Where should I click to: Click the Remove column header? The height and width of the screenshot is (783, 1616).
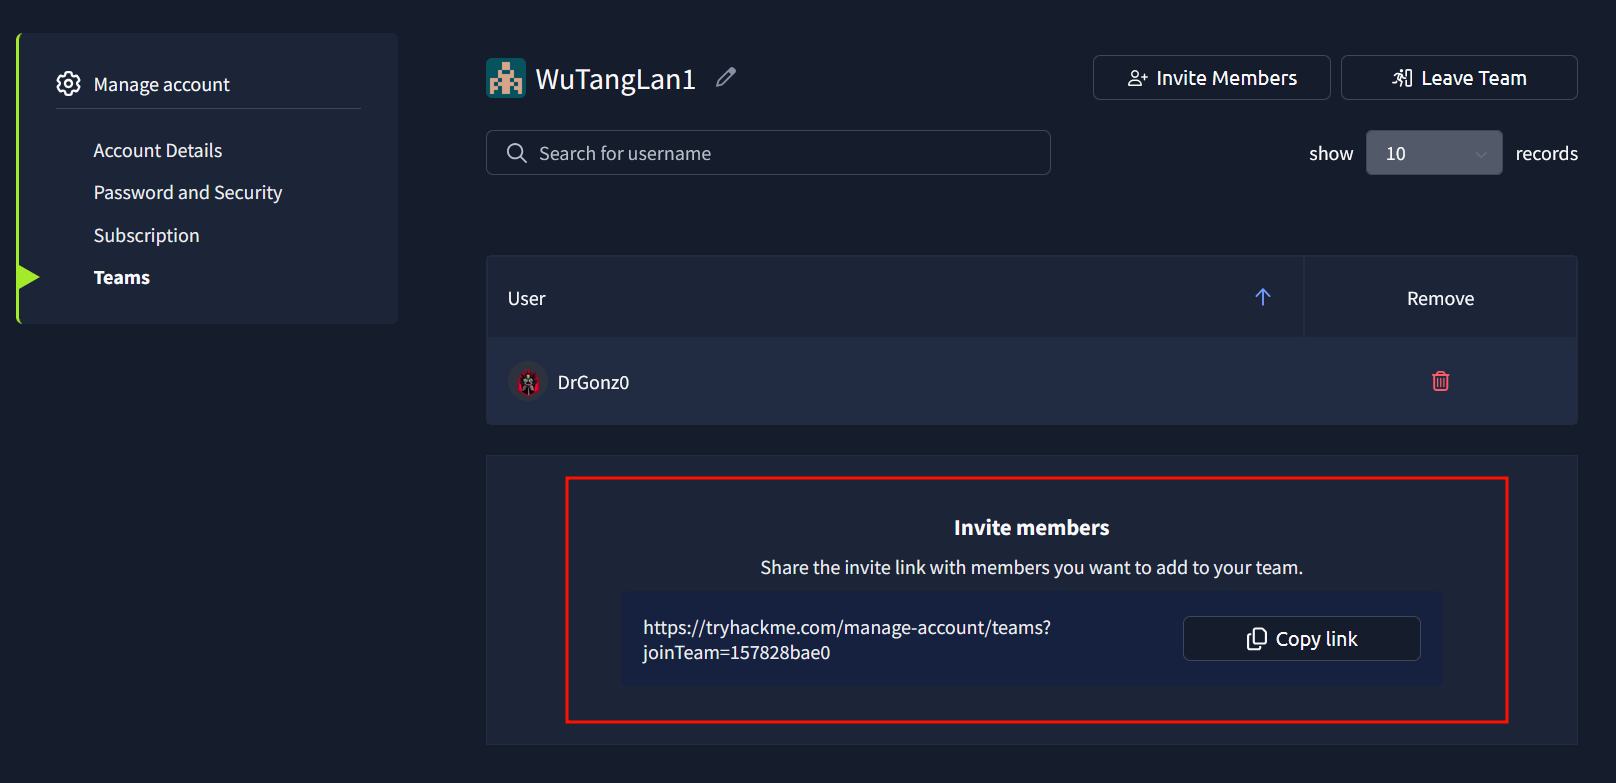click(x=1440, y=298)
